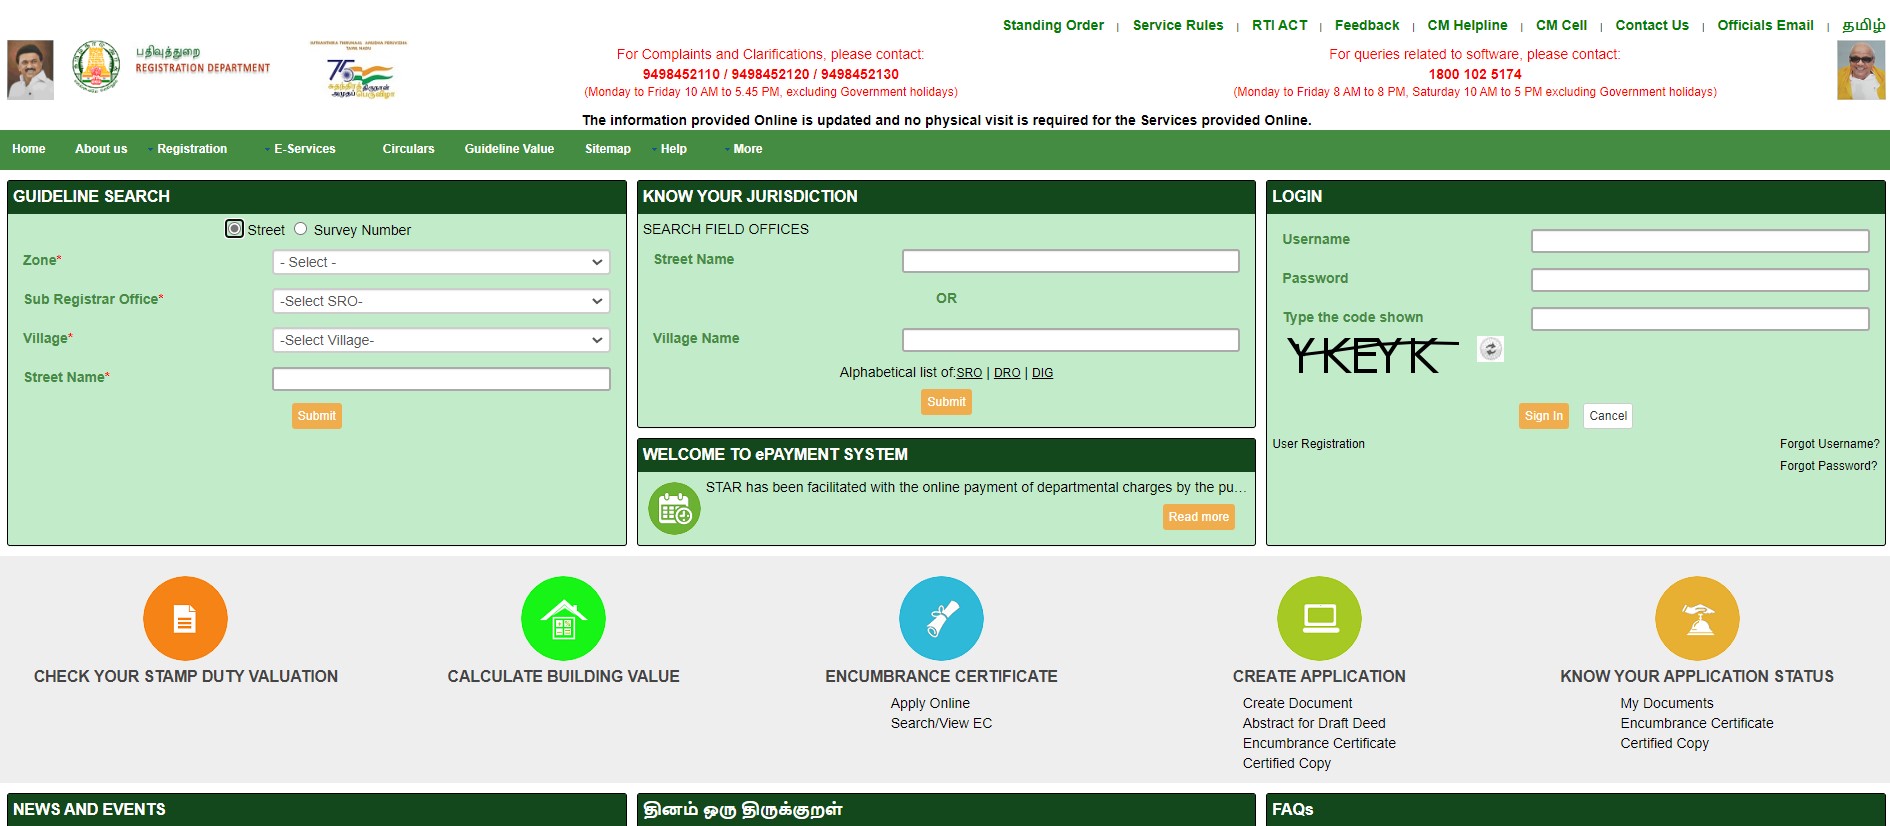Open the Sub Registrar Office dropdown
Image resolution: width=1890 pixels, height=826 pixels.
coord(441,301)
